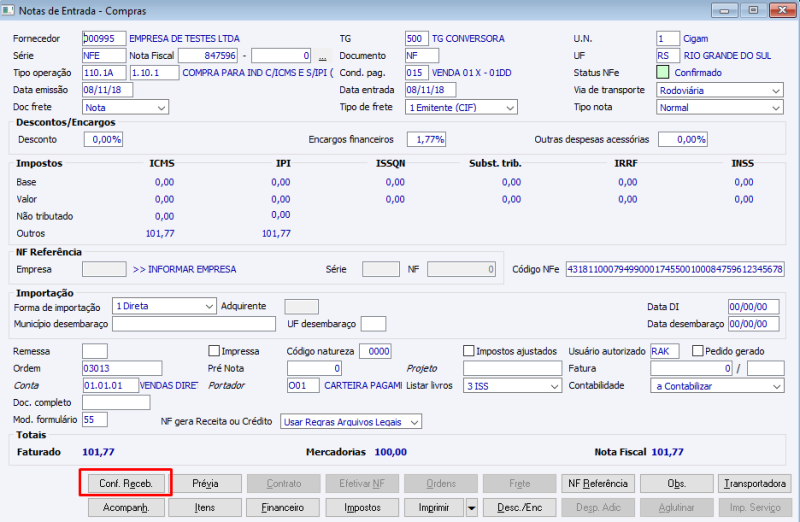Click the Série field showing NFE
Image resolution: width=800 pixels, height=522 pixels.
(104, 56)
